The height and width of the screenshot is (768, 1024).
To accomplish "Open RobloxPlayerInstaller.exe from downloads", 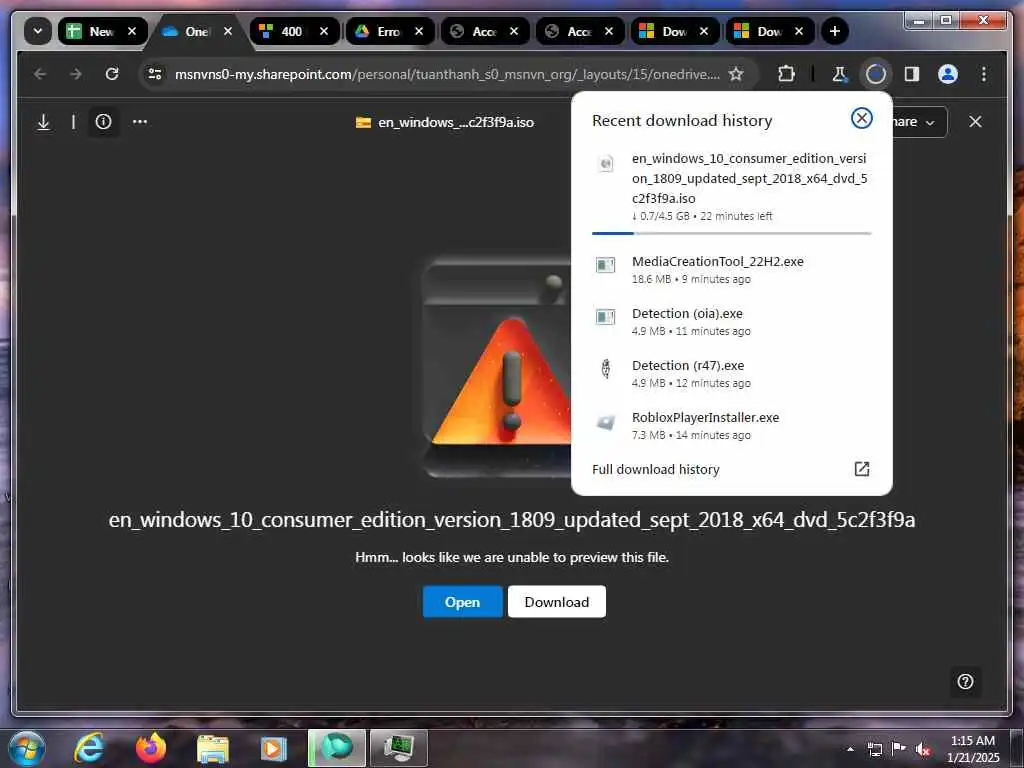I will [731, 425].
